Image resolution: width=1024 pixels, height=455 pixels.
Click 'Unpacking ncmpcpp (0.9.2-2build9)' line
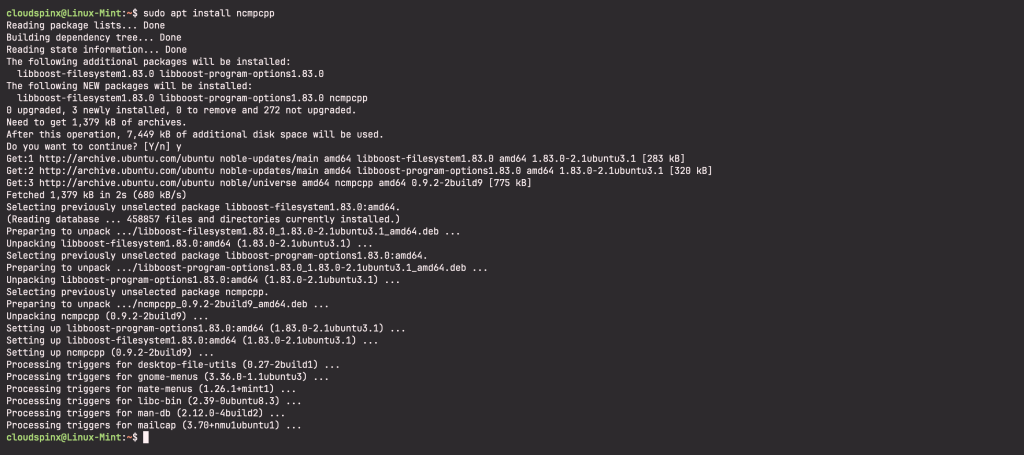pos(107,316)
